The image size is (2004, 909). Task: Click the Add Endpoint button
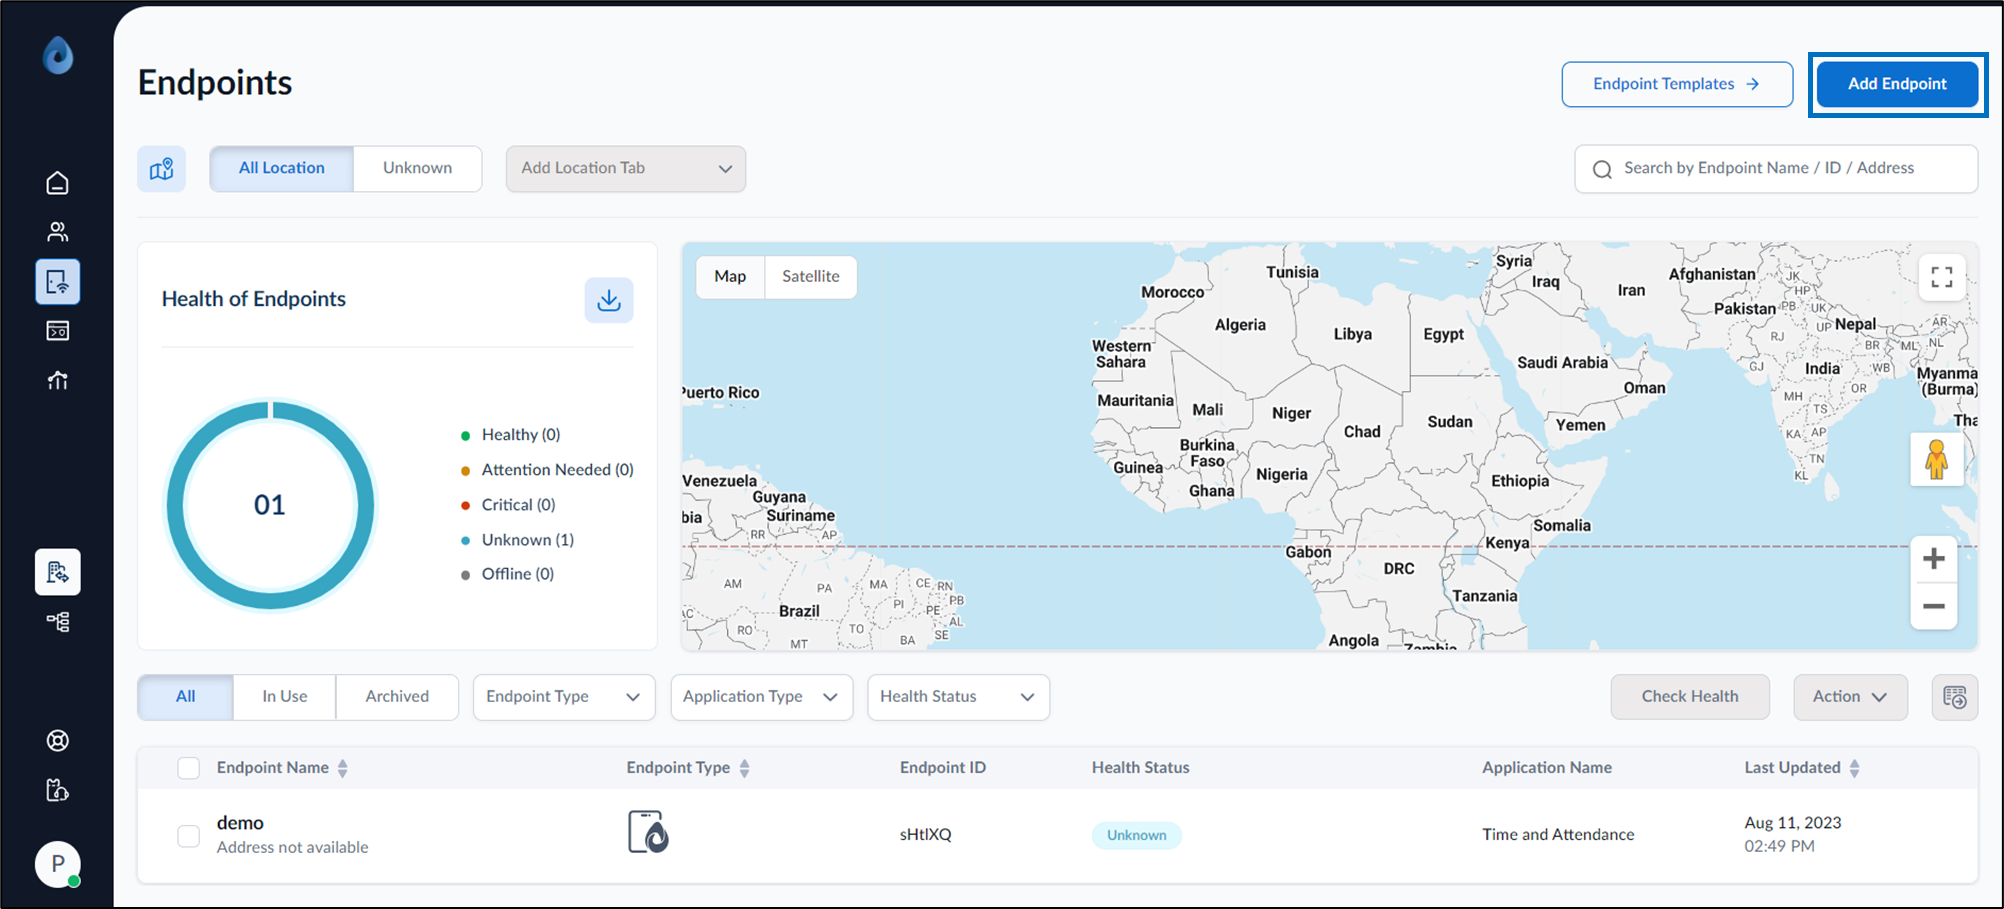(x=1897, y=84)
